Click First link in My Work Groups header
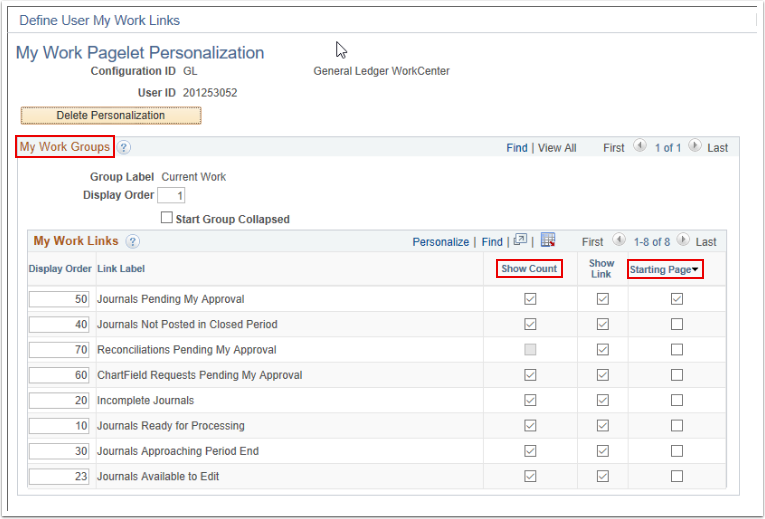This screenshot has width=765, height=519. point(614,148)
